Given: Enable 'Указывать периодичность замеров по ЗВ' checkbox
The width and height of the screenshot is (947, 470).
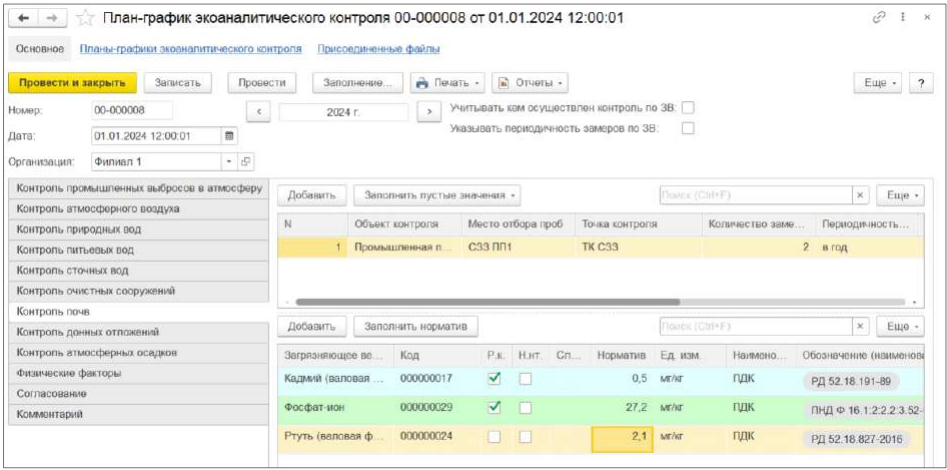Looking at the screenshot, I should pyautogui.click(x=687, y=128).
